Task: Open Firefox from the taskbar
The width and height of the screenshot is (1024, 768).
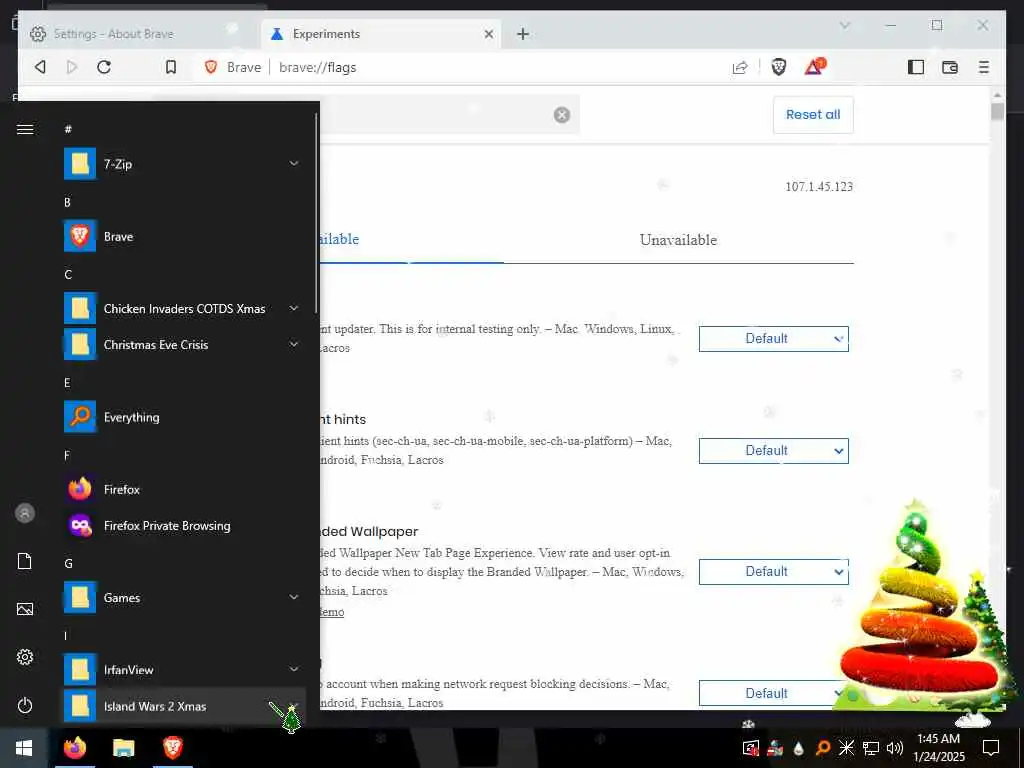Action: pyautogui.click(x=75, y=748)
